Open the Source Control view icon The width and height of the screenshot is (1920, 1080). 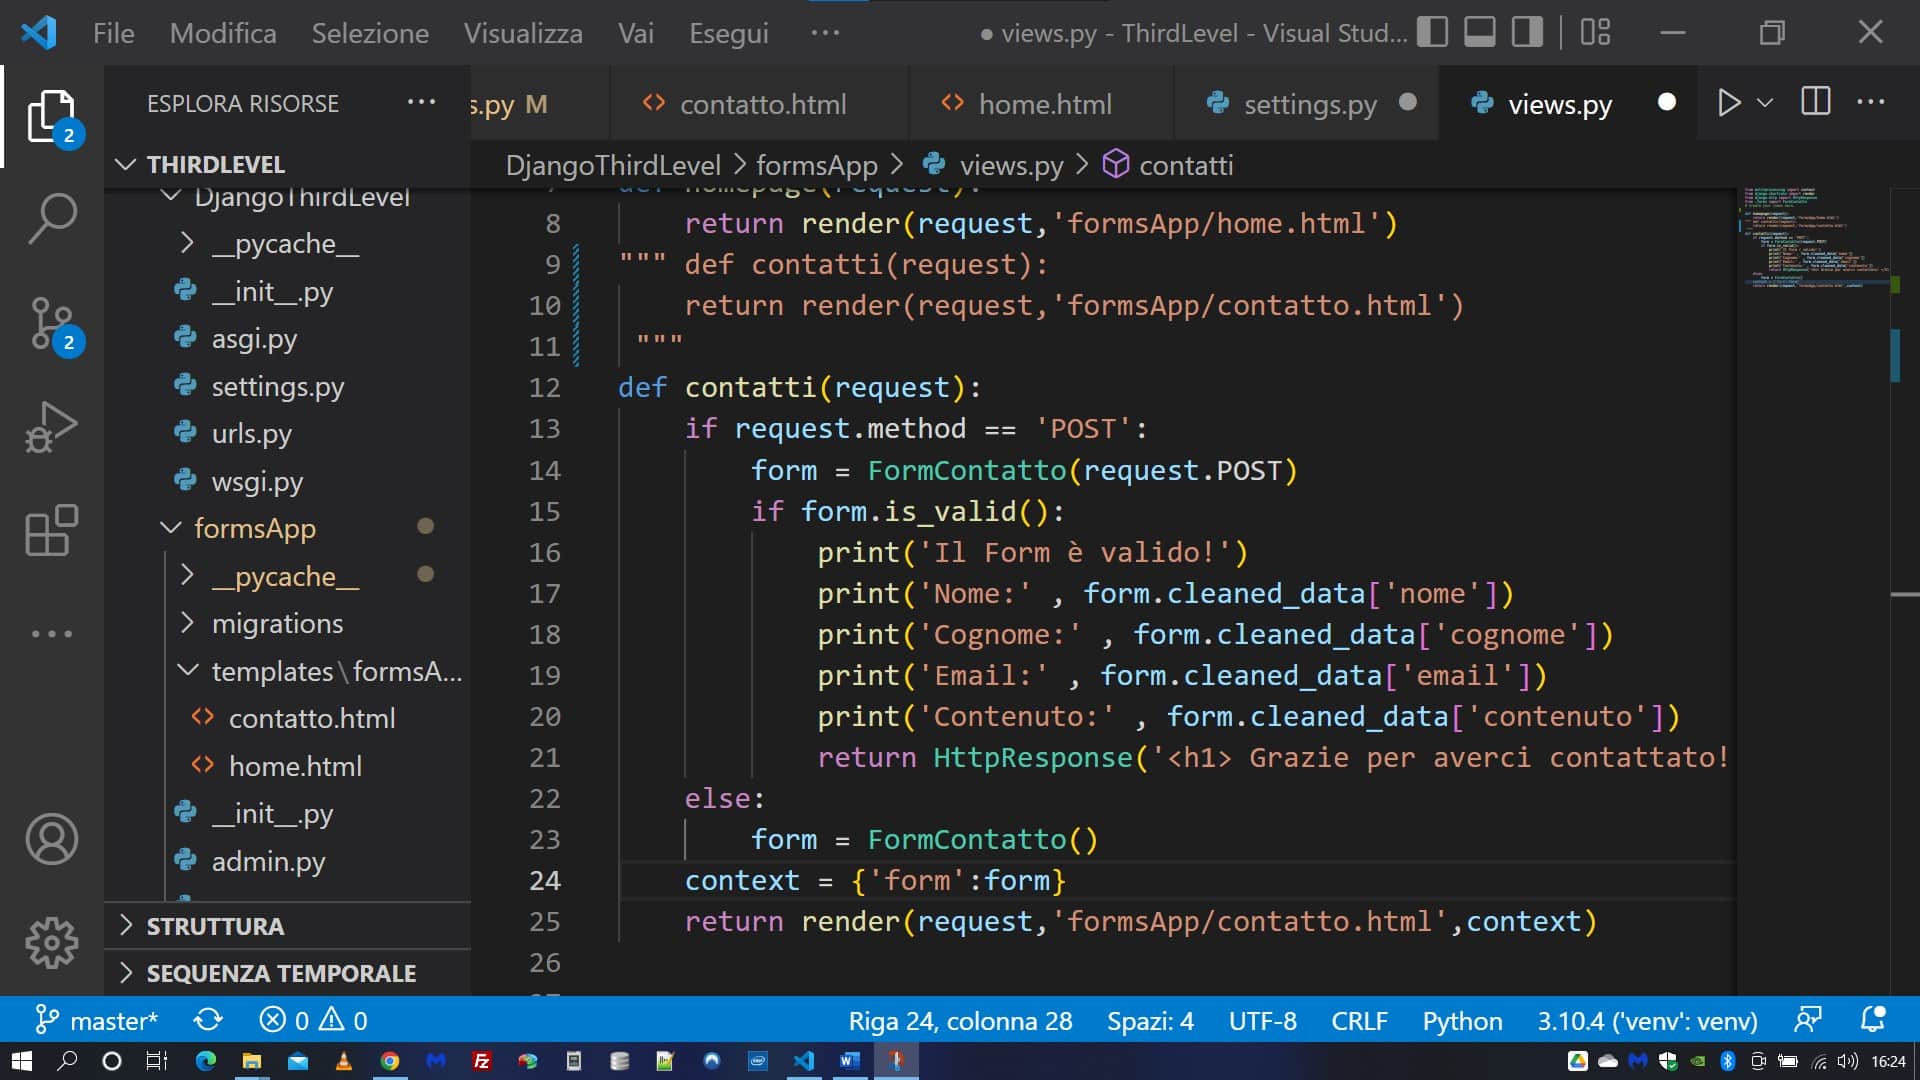[x=52, y=325]
